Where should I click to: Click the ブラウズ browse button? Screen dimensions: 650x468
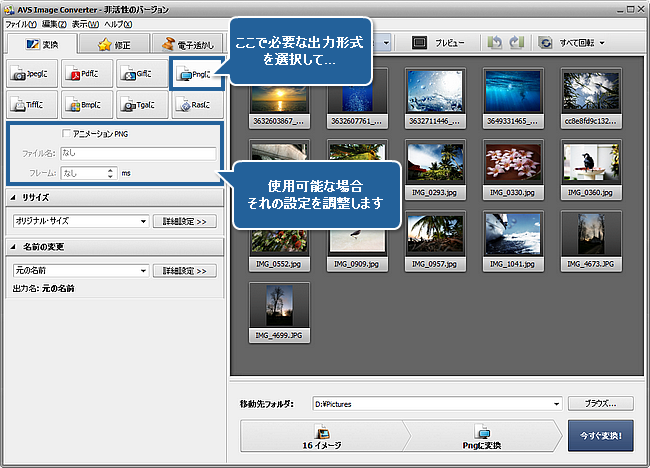[600, 404]
